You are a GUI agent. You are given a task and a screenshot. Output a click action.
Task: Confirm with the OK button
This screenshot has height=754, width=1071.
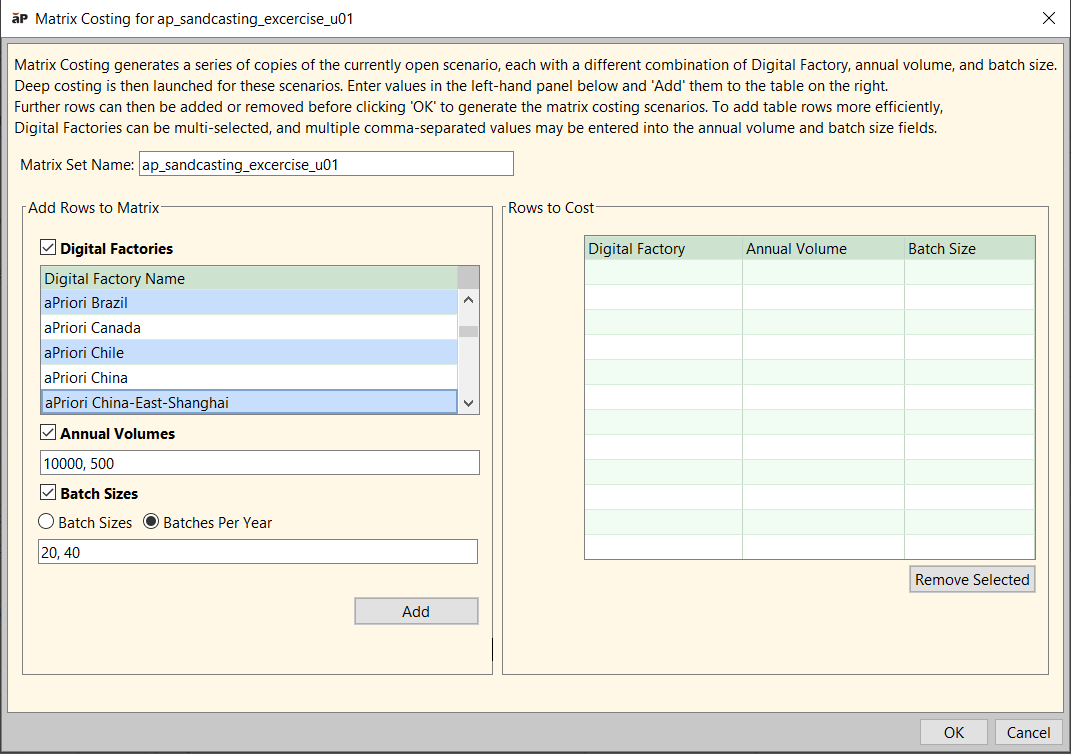pyautogui.click(x=953, y=733)
